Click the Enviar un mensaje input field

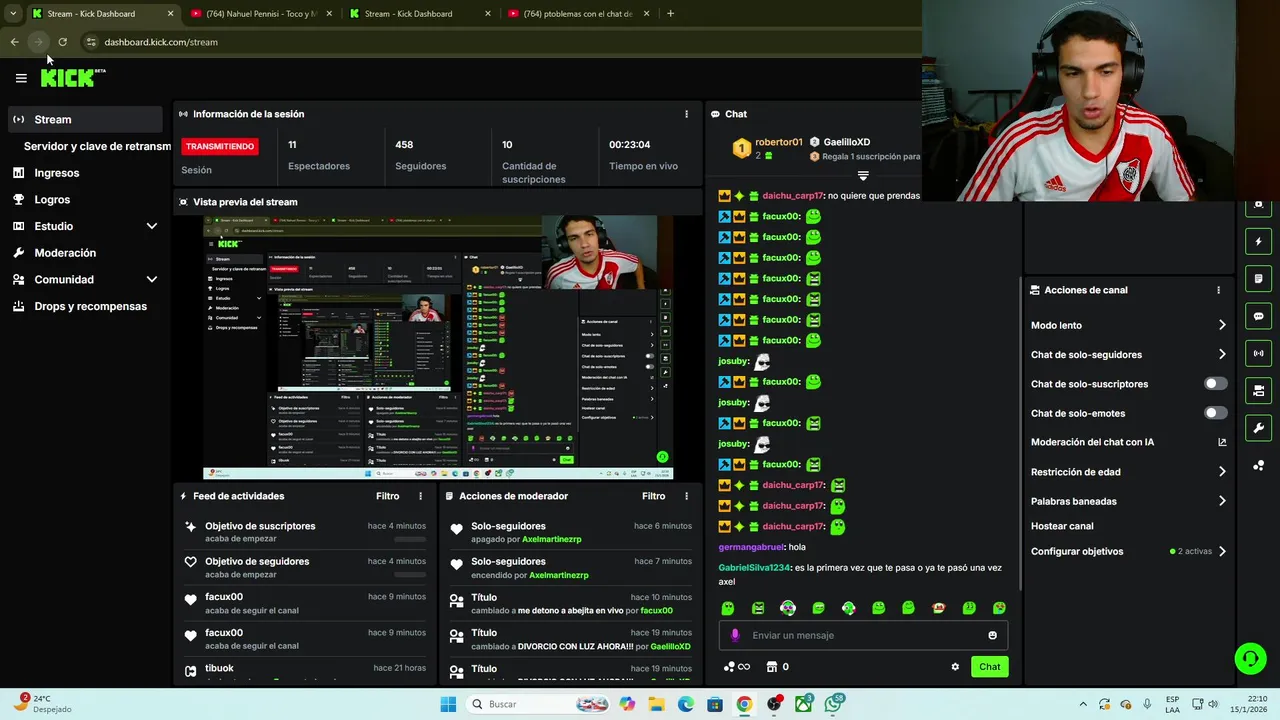pos(865,635)
